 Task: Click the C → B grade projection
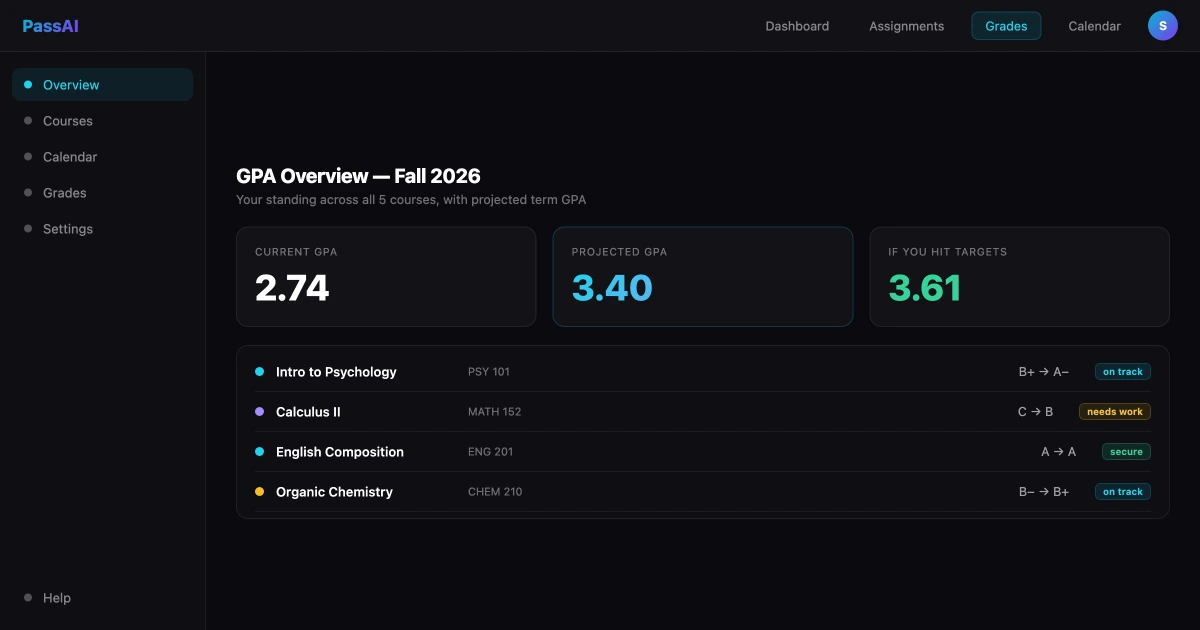click(x=1036, y=412)
